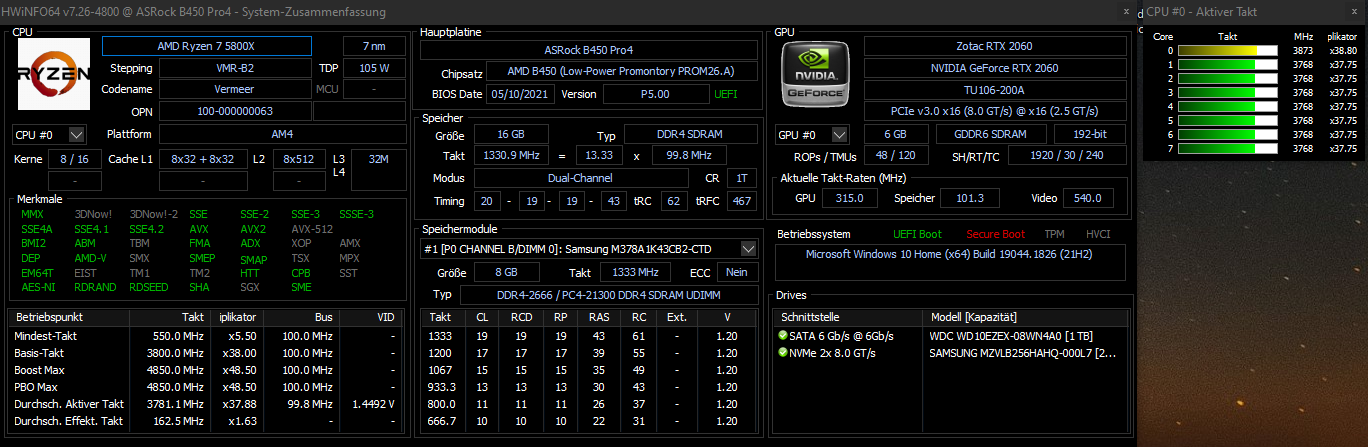Click the Schnittstelle column header in Drives
Screen dimensions: 1368x447
[x=849, y=316]
